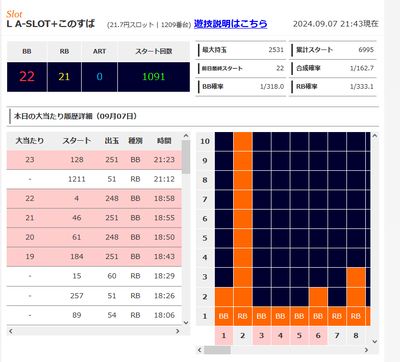
Task: Click the chart horizontal scroll right arrow
Action: tap(366, 350)
